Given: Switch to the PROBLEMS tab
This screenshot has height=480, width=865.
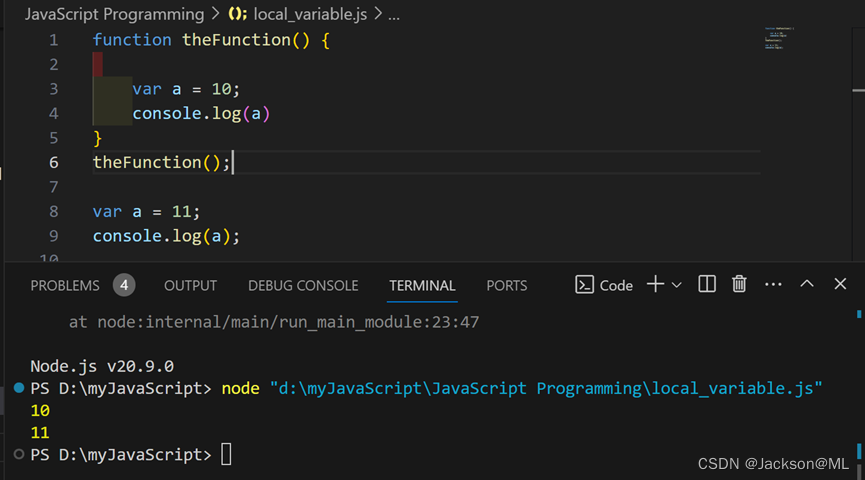Looking at the screenshot, I should 65,285.
